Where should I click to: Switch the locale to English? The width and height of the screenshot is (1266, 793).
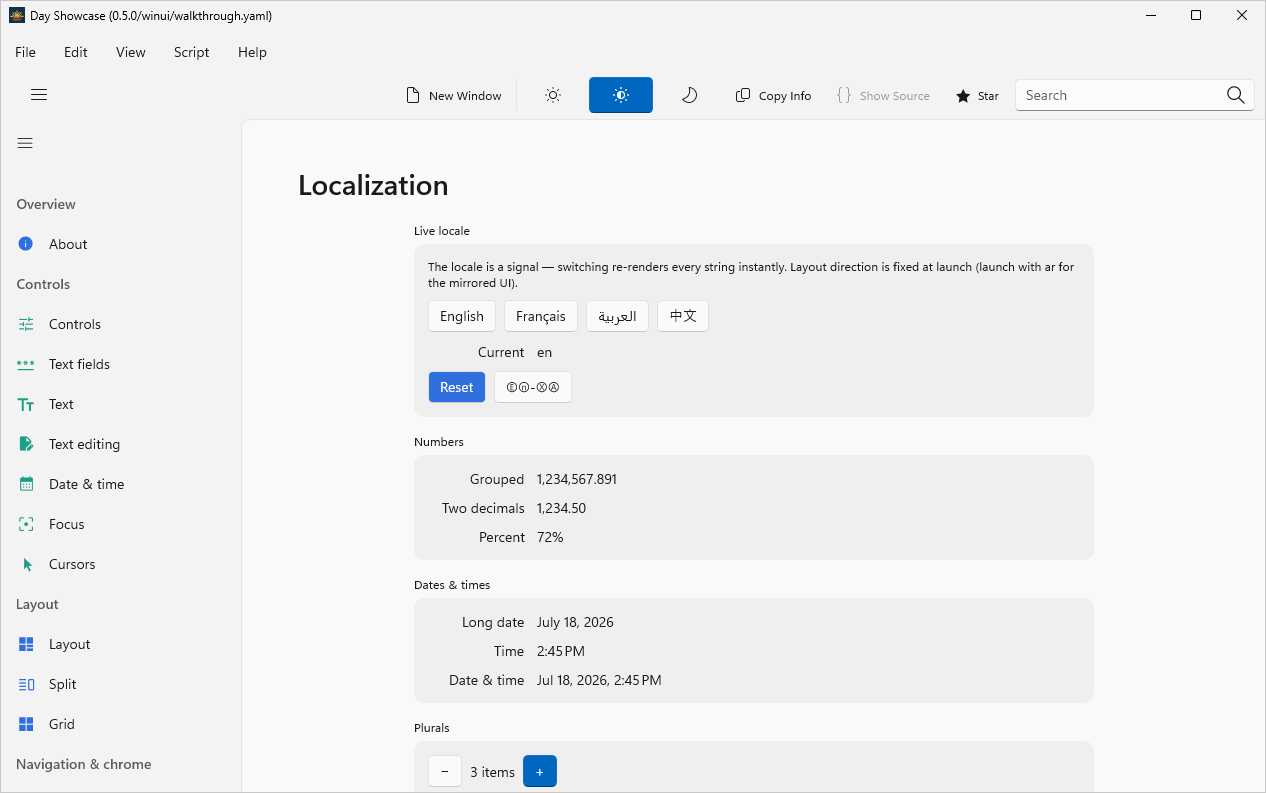pyautogui.click(x=462, y=316)
